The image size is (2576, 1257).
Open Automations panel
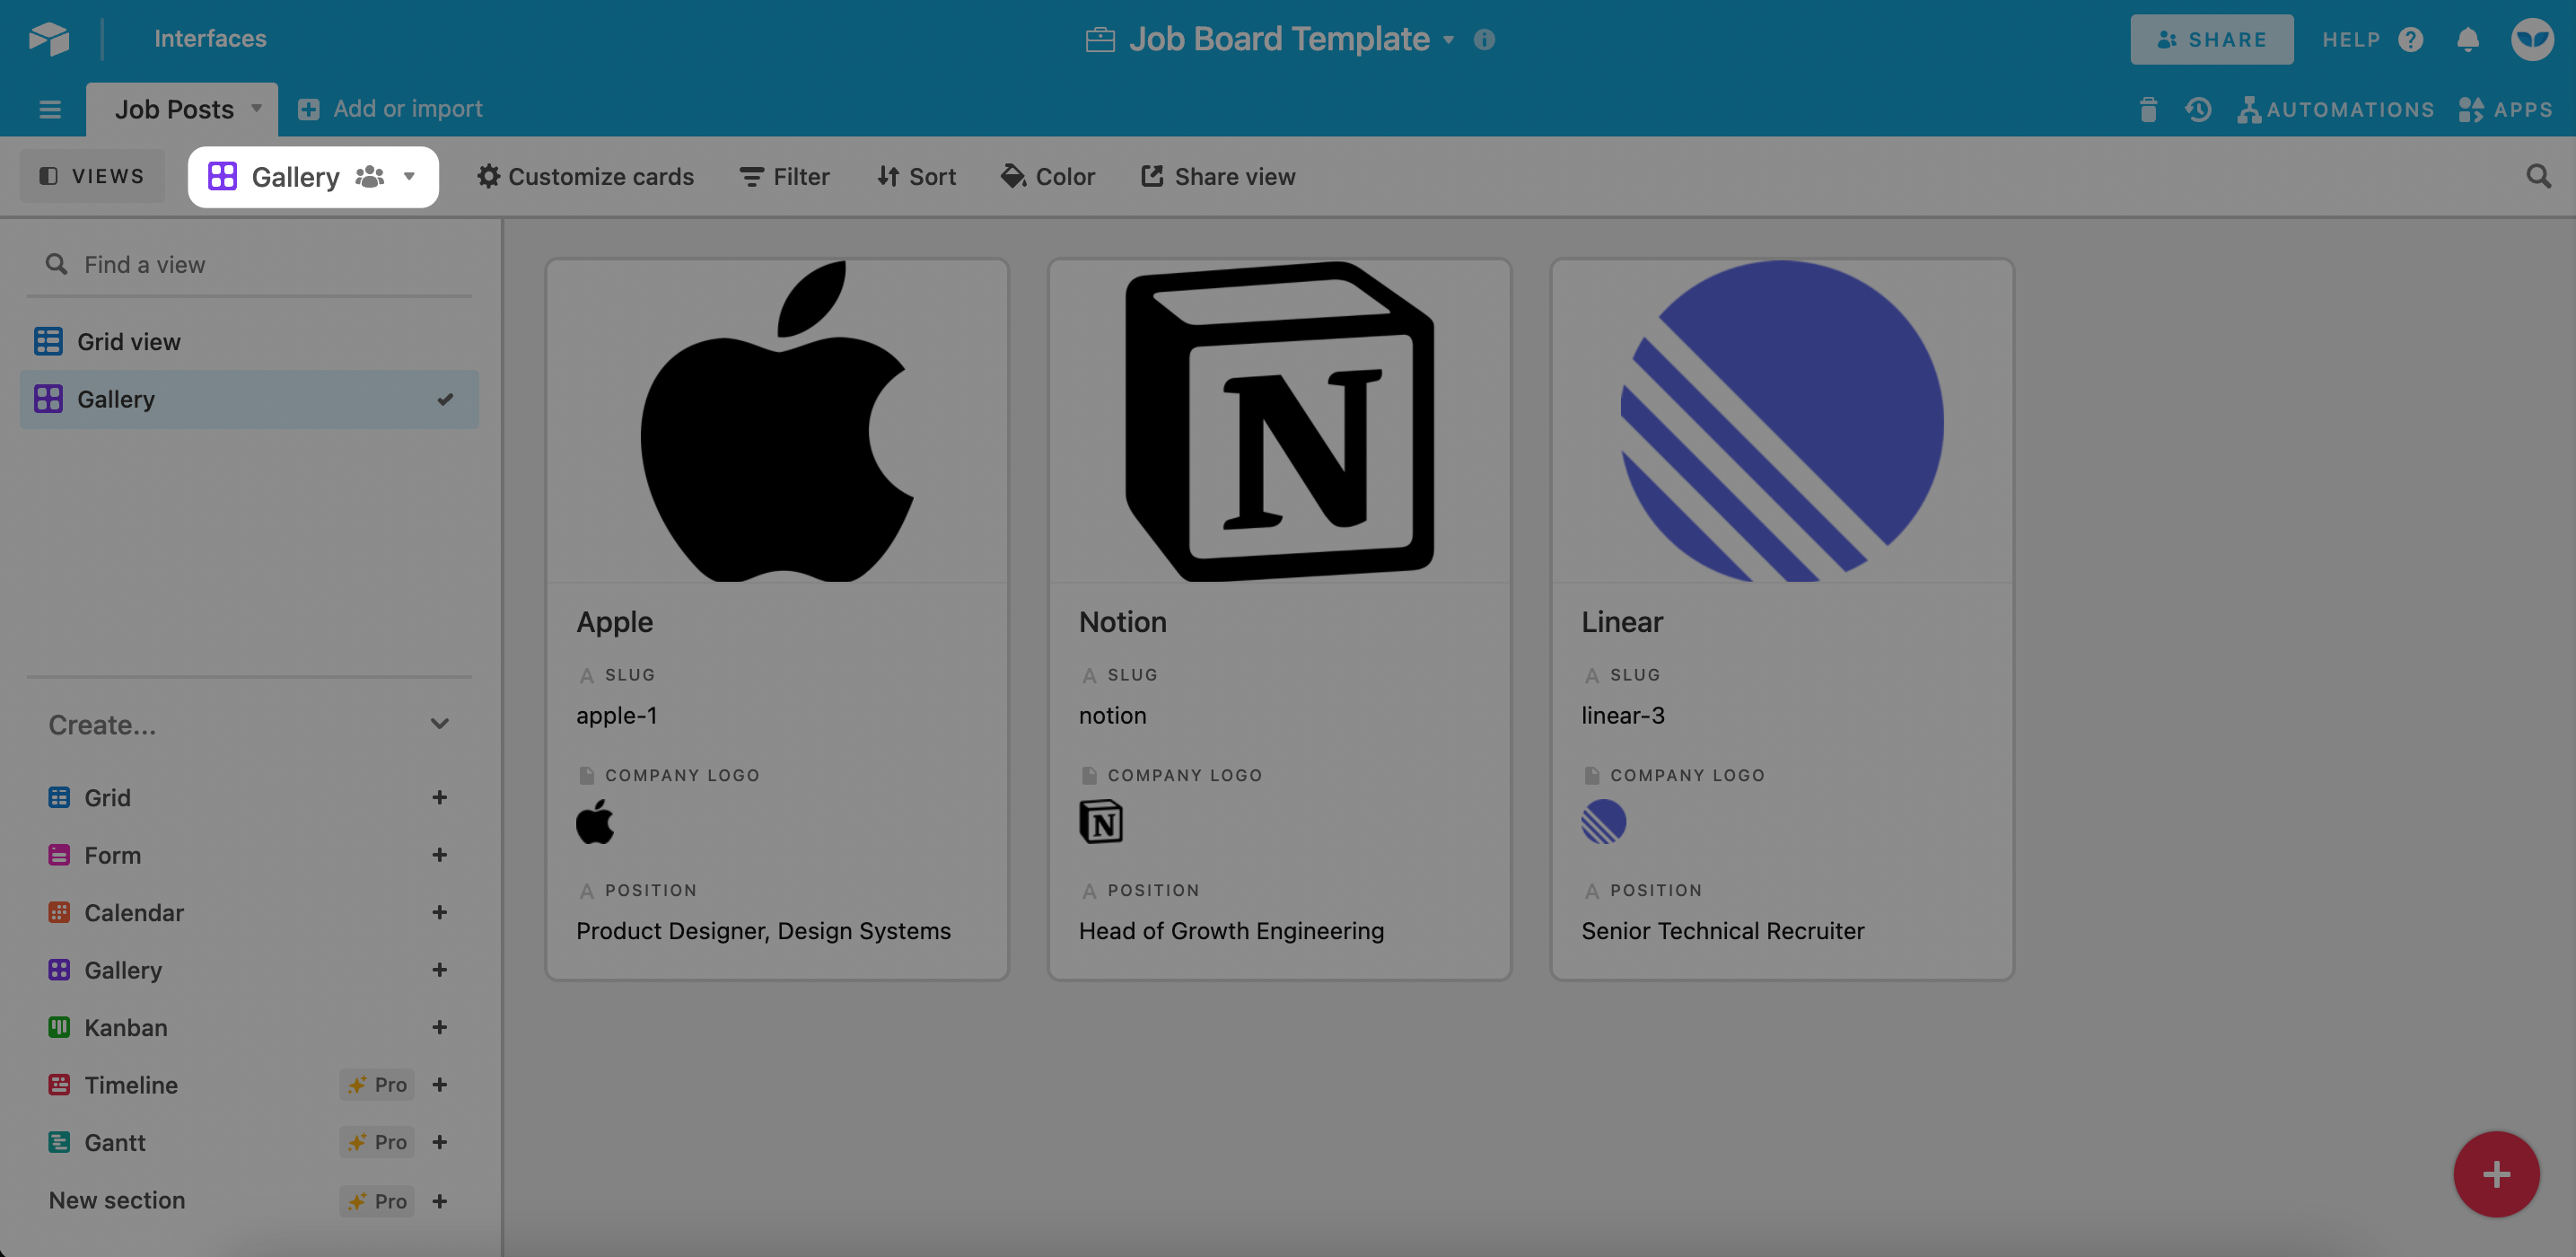(2335, 109)
